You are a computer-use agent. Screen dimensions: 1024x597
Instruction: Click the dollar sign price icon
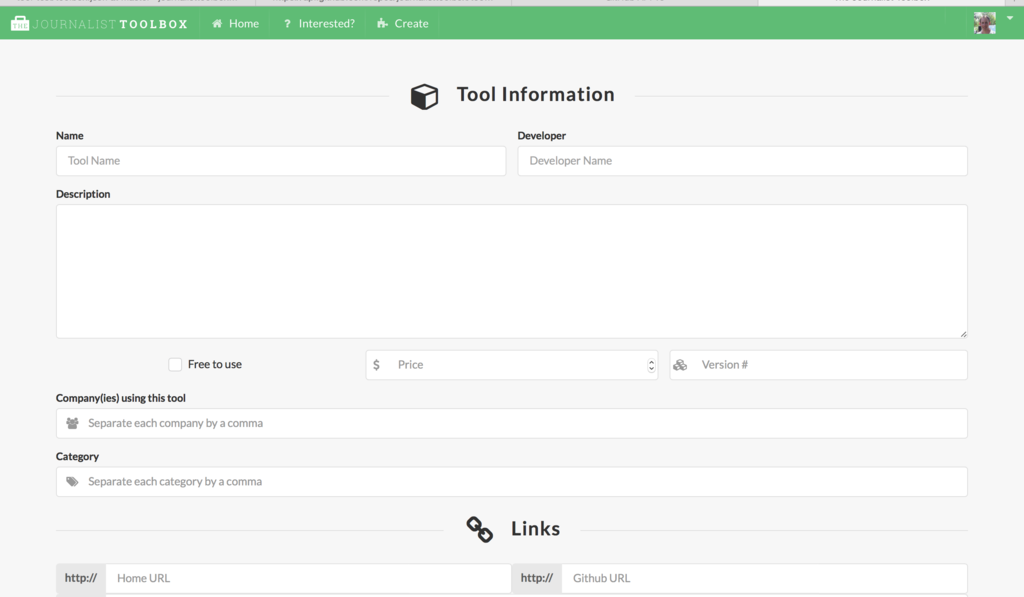click(376, 365)
